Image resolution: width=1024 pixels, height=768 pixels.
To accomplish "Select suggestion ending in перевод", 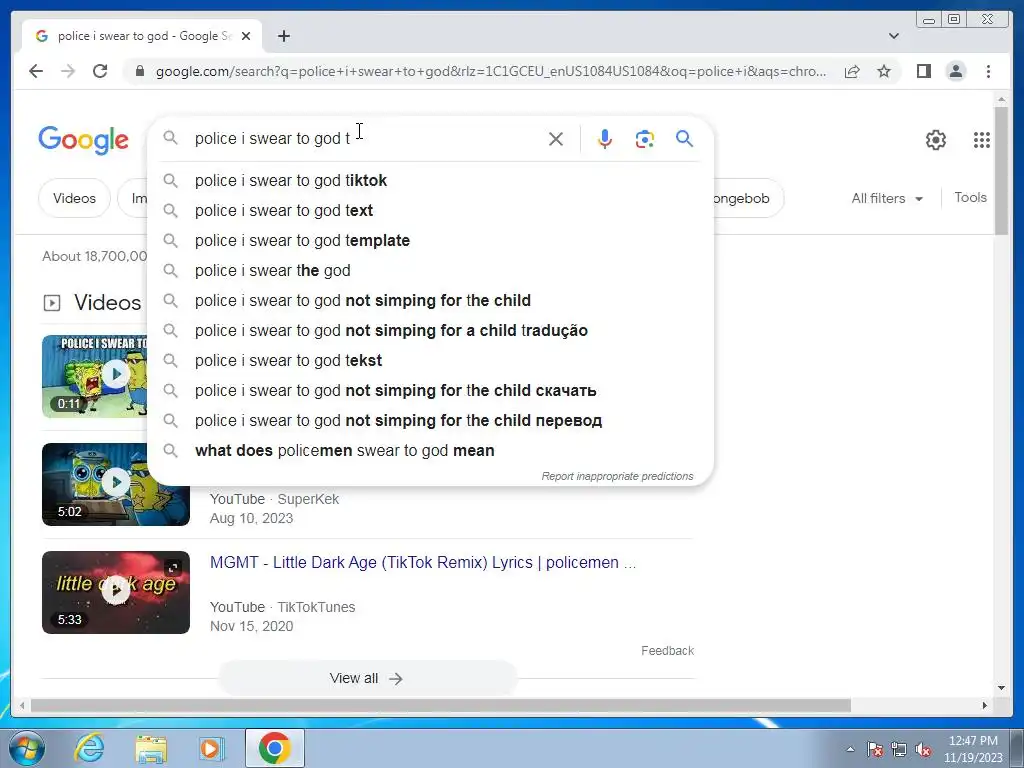I will pos(431,421).
